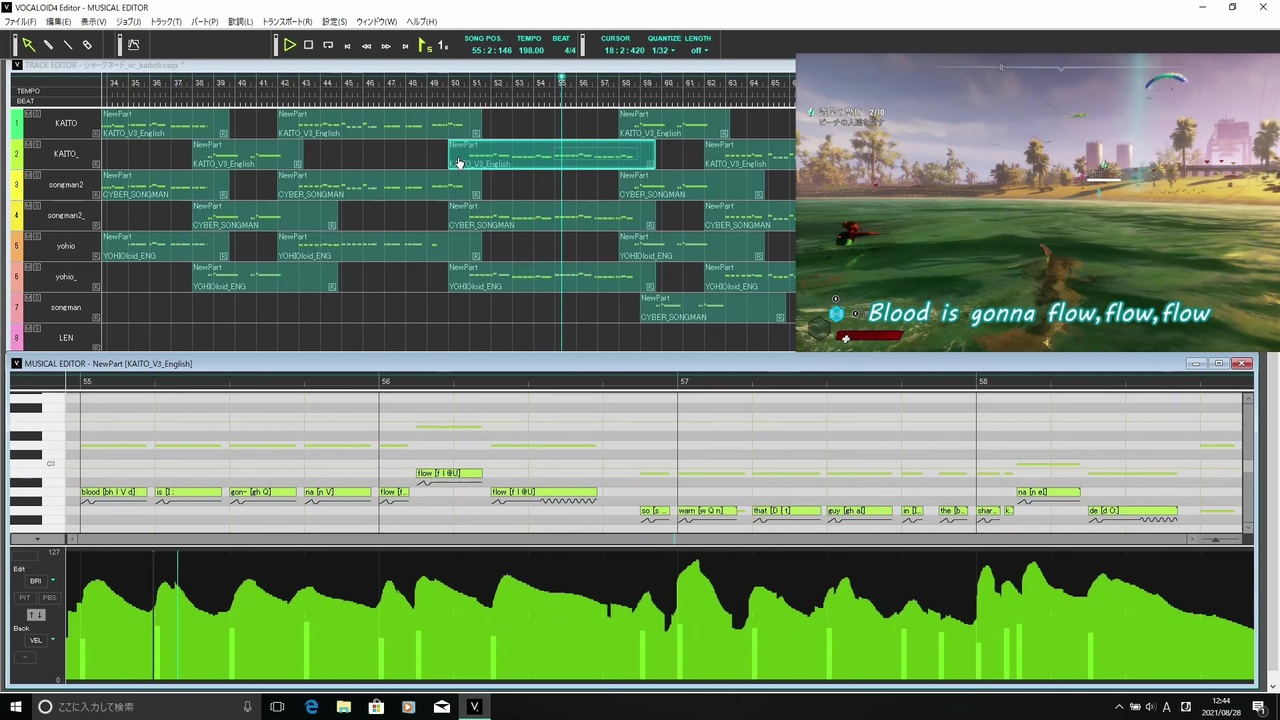This screenshot has height=720, width=1280.
Task: Open the QUANTIZE 1/32 dropdown
Action: (663, 50)
